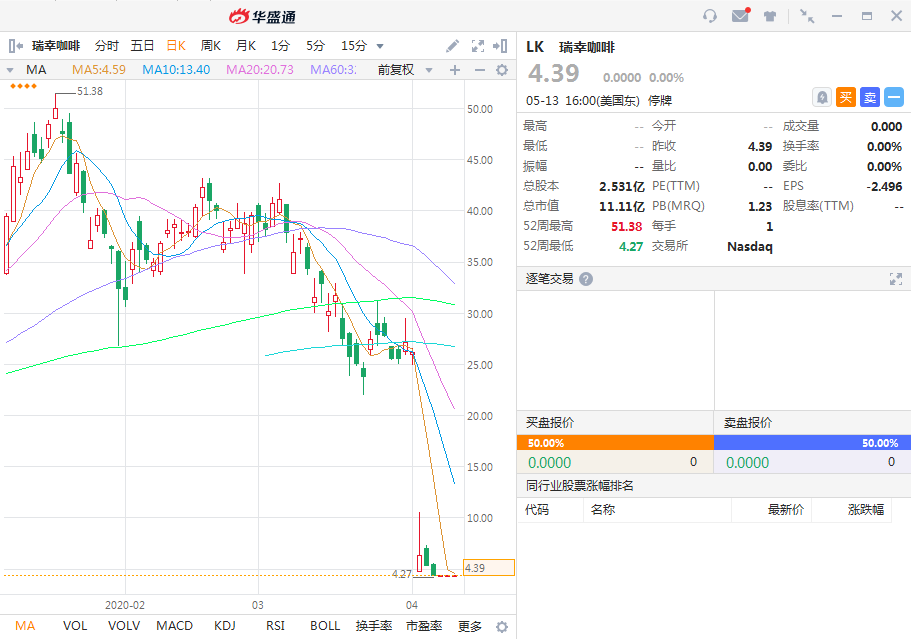Shrink window with the compact-mode arrows icon
The width and height of the screenshot is (911, 639).
tap(807, 16)
